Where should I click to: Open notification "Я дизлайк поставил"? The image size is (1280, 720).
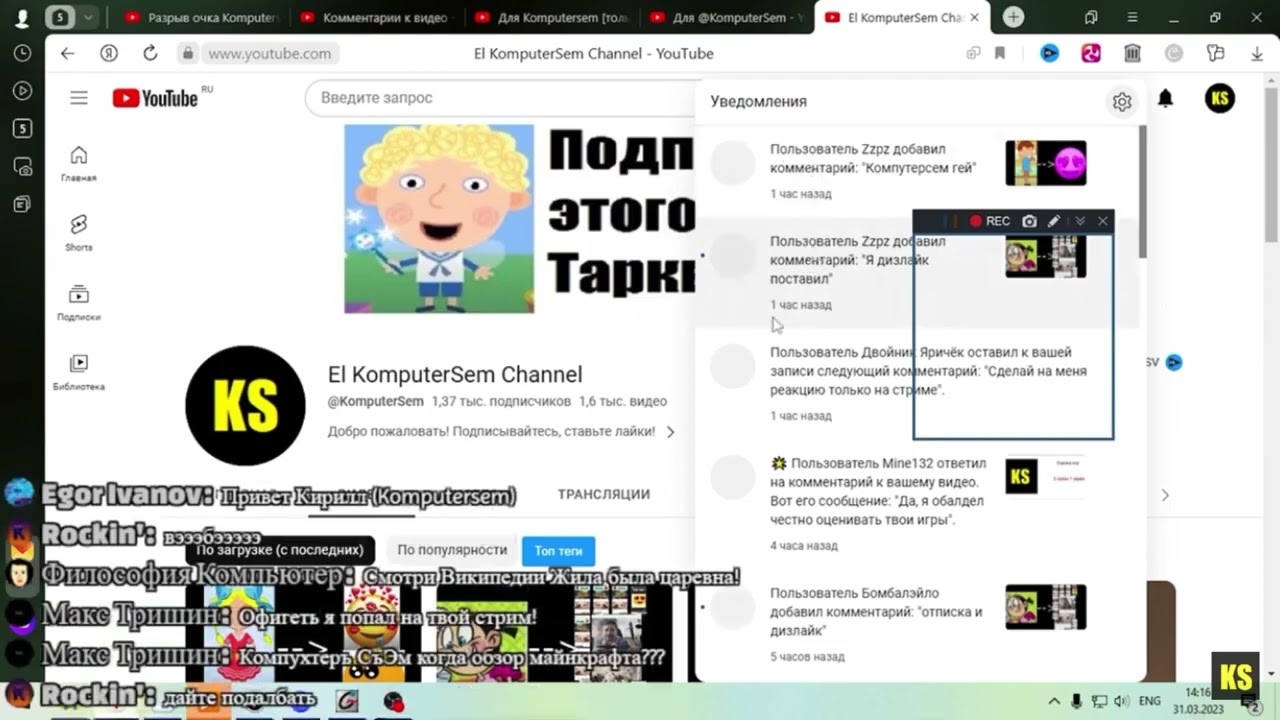click(x=918, y=272)
